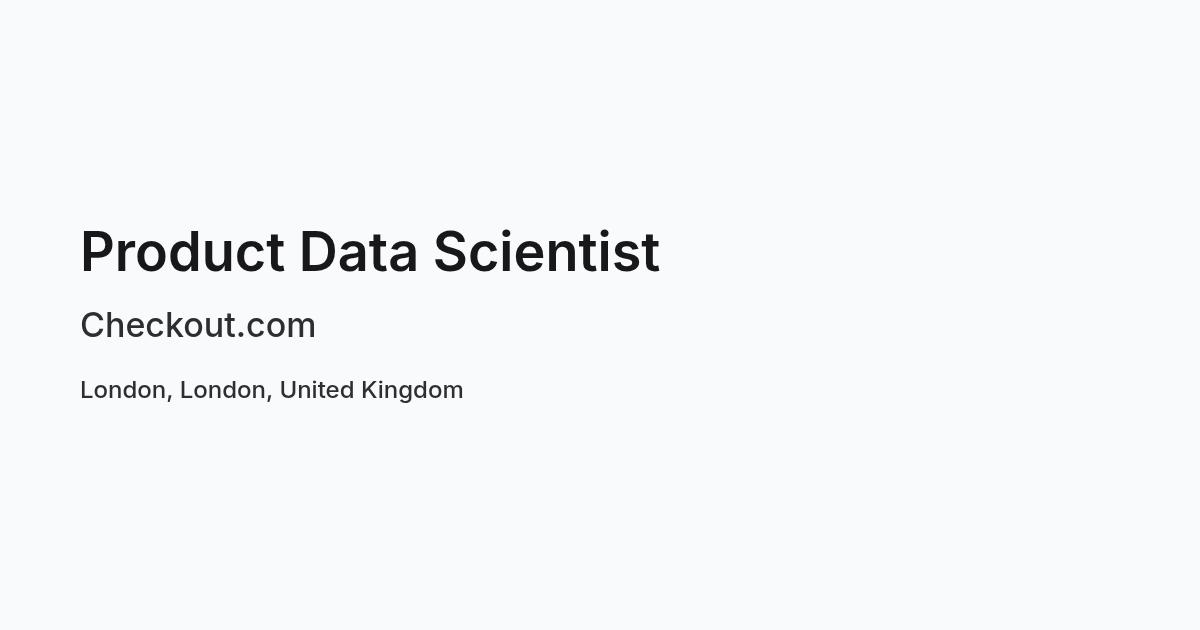Click the capital C of Checkout.com
Image resolution: width=1200 pixels, height=630 pixels.
pos(93,326)
